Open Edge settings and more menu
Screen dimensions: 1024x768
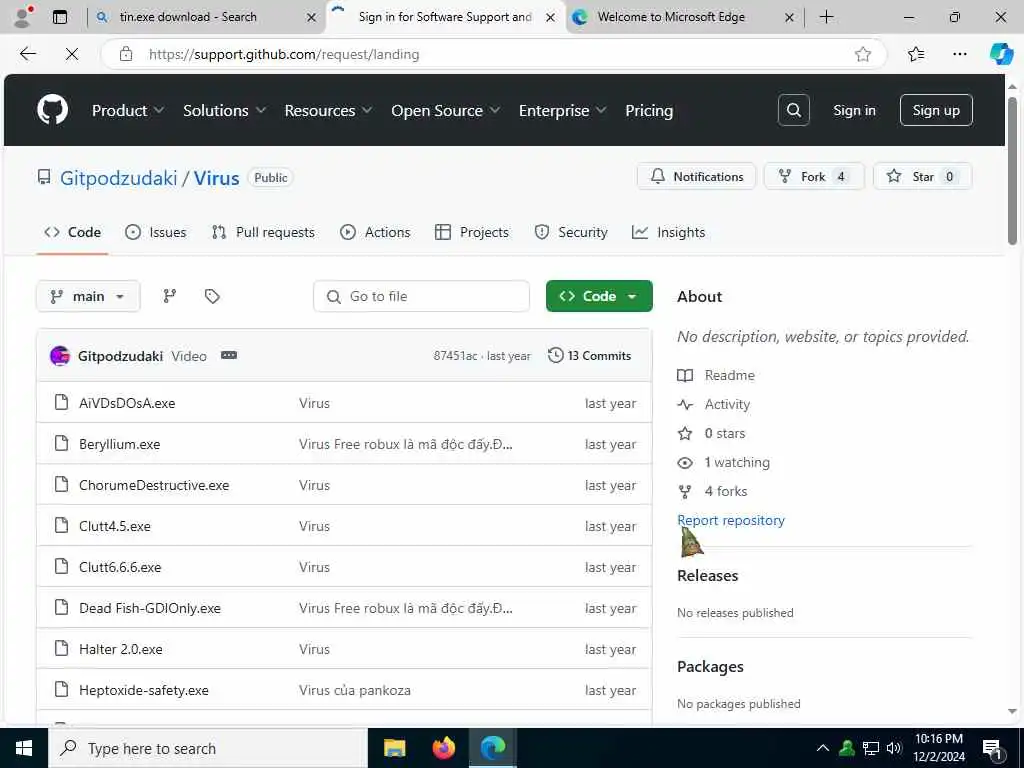[959, 54]
